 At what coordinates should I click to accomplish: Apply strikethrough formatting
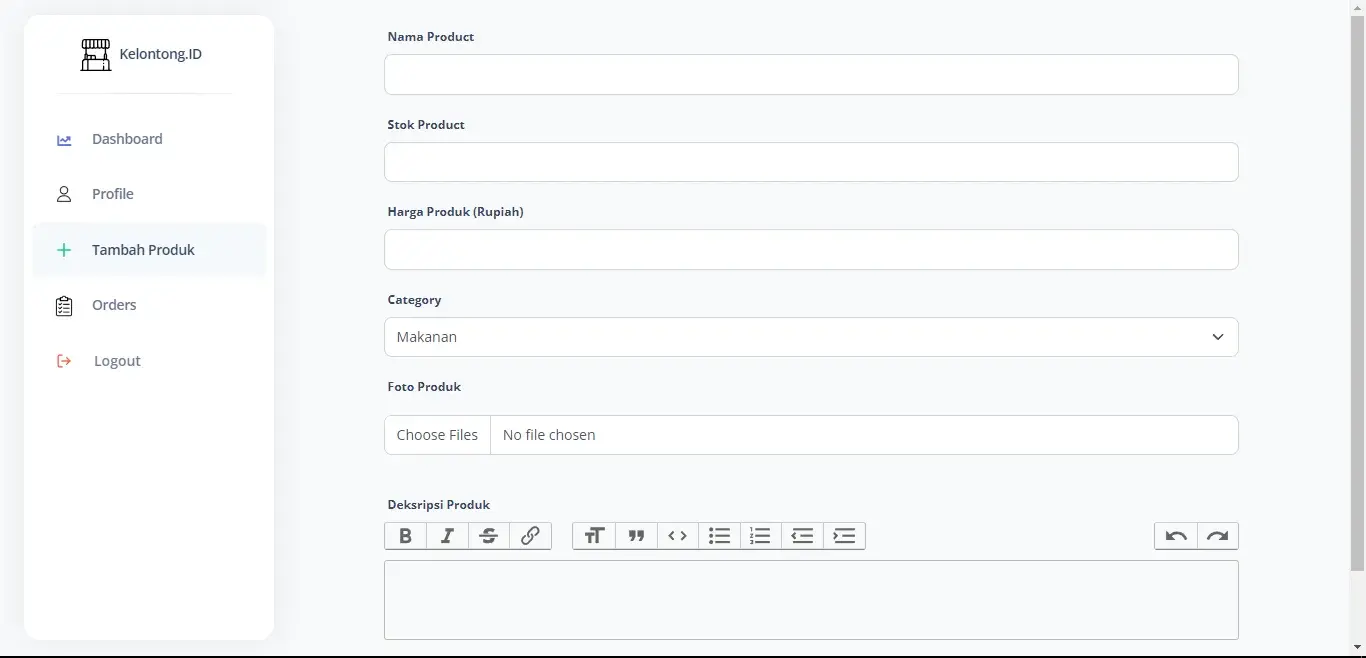click(489, 536)
